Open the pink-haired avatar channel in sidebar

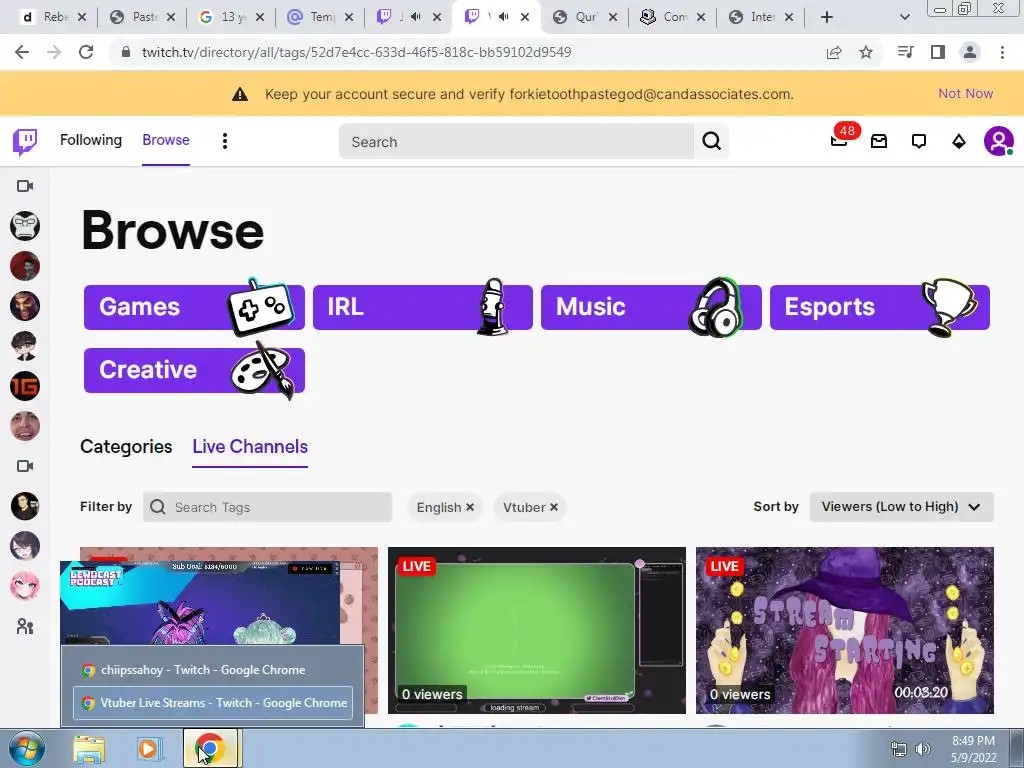[x=25, y=586]
